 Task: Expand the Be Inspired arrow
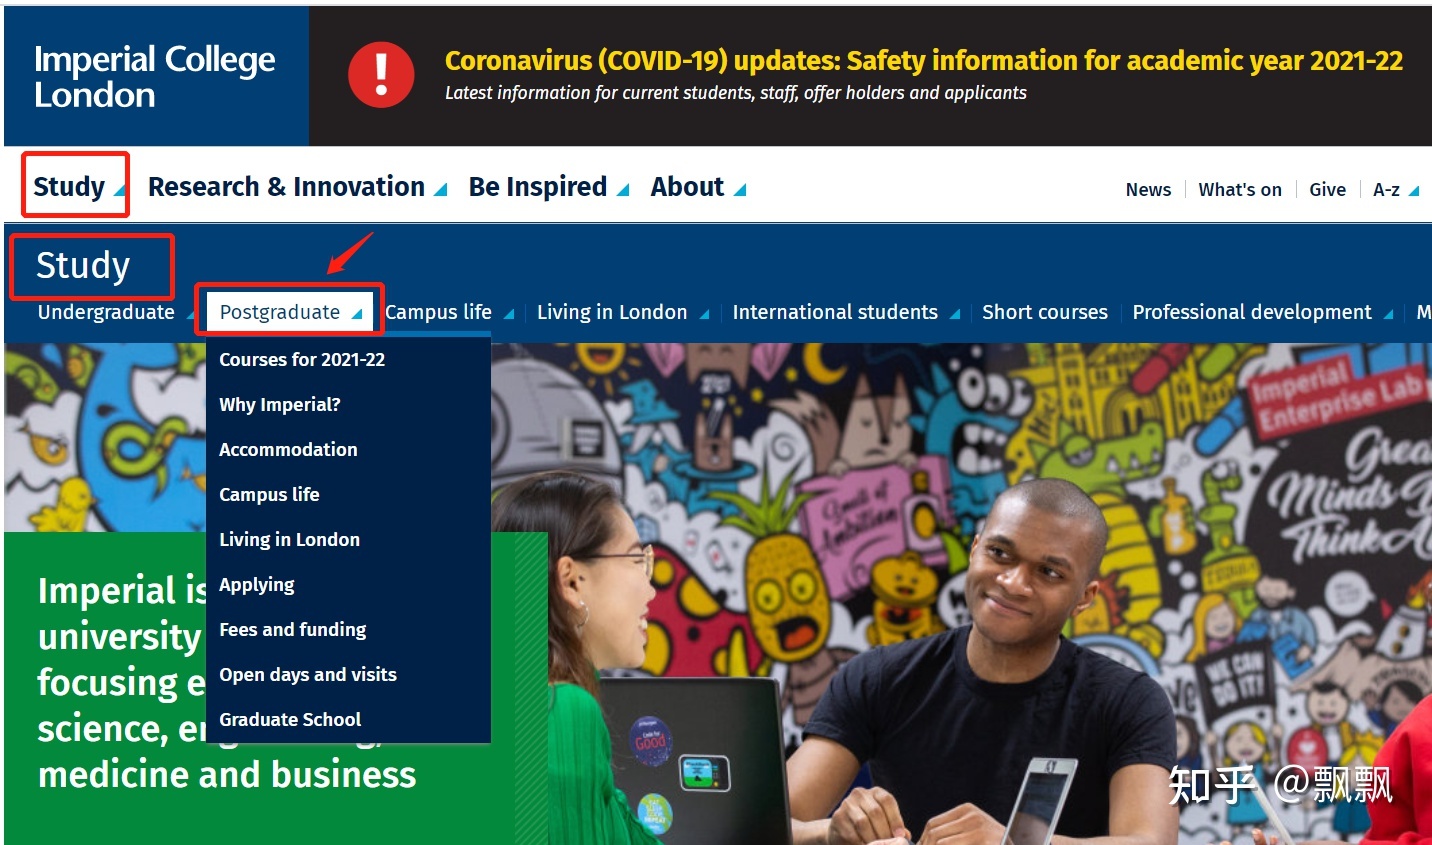[x=622, y=189]
